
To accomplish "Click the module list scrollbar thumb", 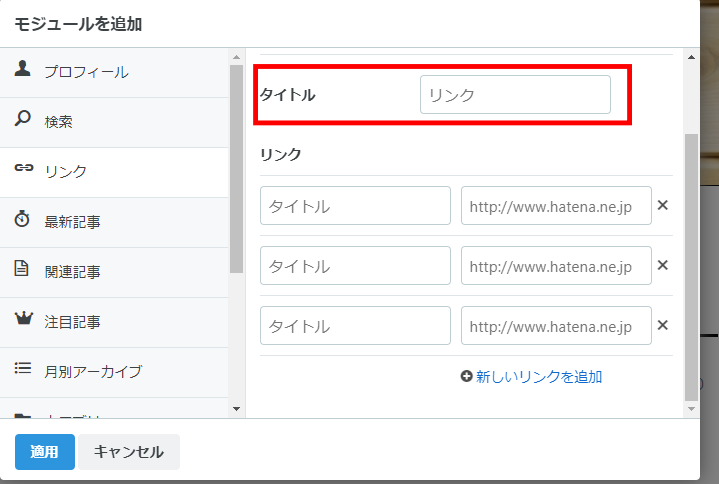I will coord(237,169).
